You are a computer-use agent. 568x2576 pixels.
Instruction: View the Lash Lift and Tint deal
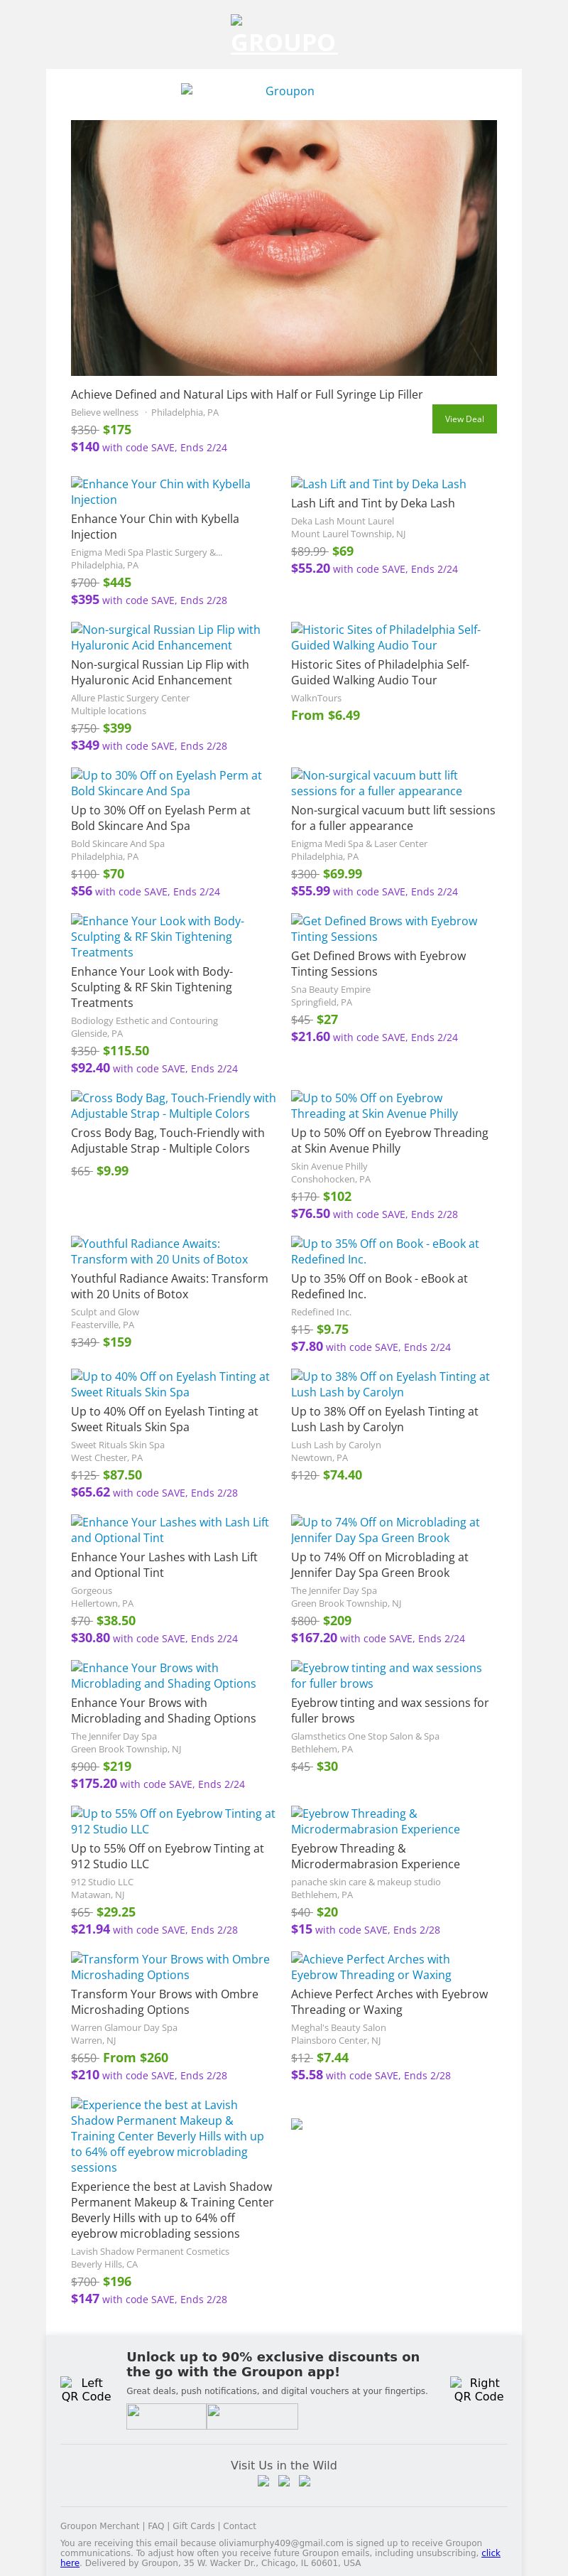click(372, 503)
